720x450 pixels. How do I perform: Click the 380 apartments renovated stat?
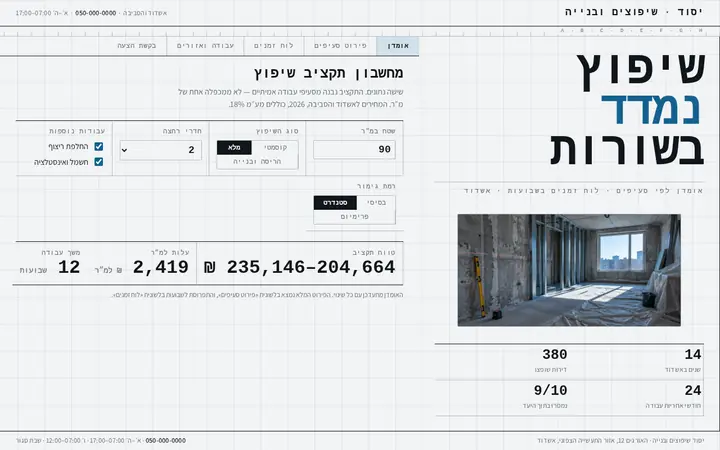pyautogui.click(x=555, y=354)
